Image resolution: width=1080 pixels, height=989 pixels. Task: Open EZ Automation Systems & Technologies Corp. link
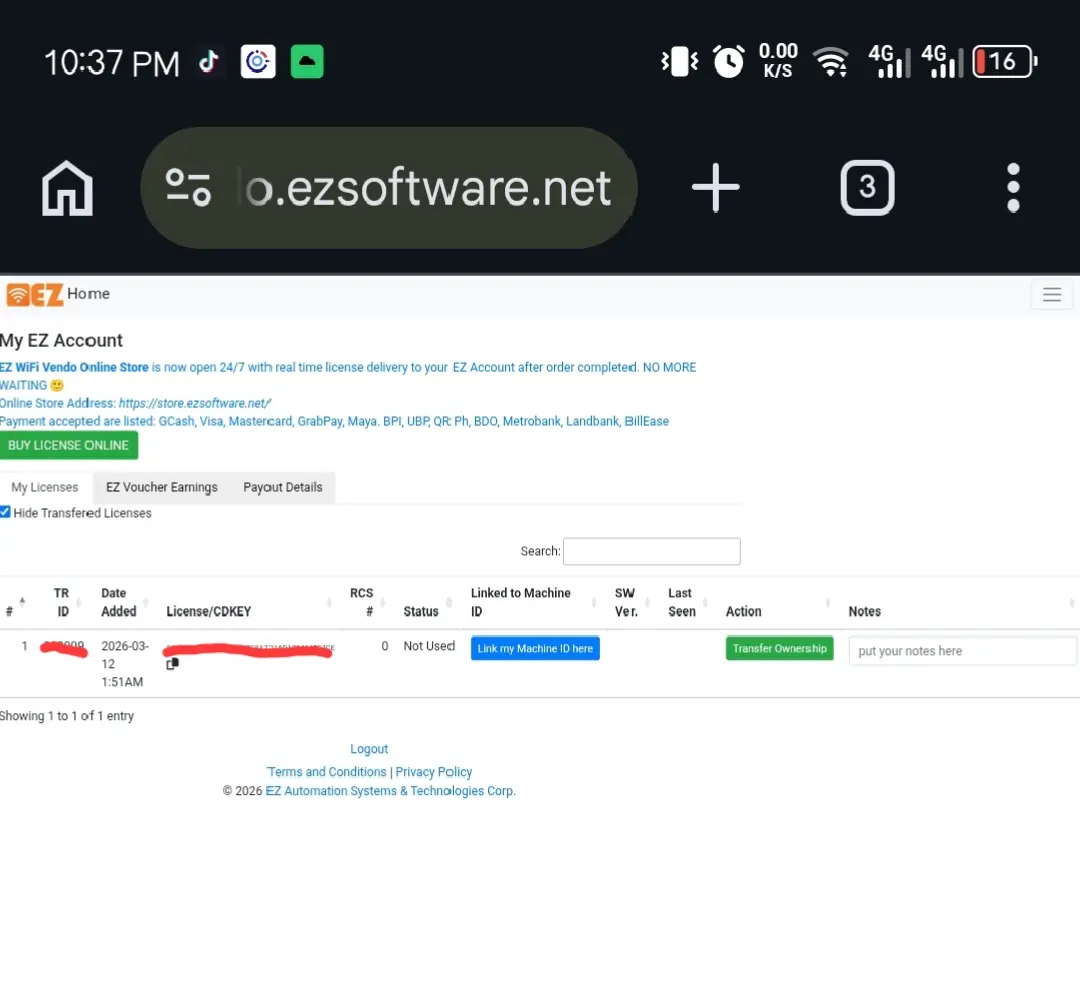tap(391, 791)
